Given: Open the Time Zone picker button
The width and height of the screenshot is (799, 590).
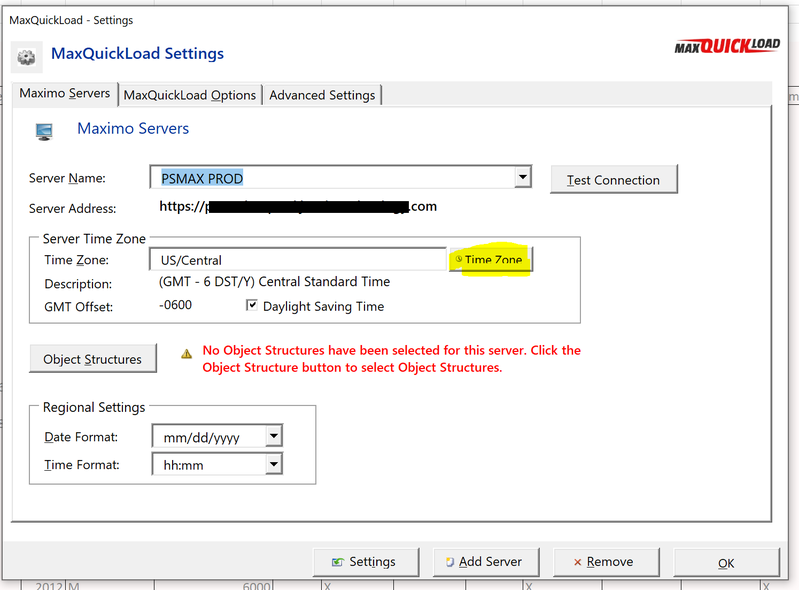Looking at the screenshot, I should tap(491, 259).
